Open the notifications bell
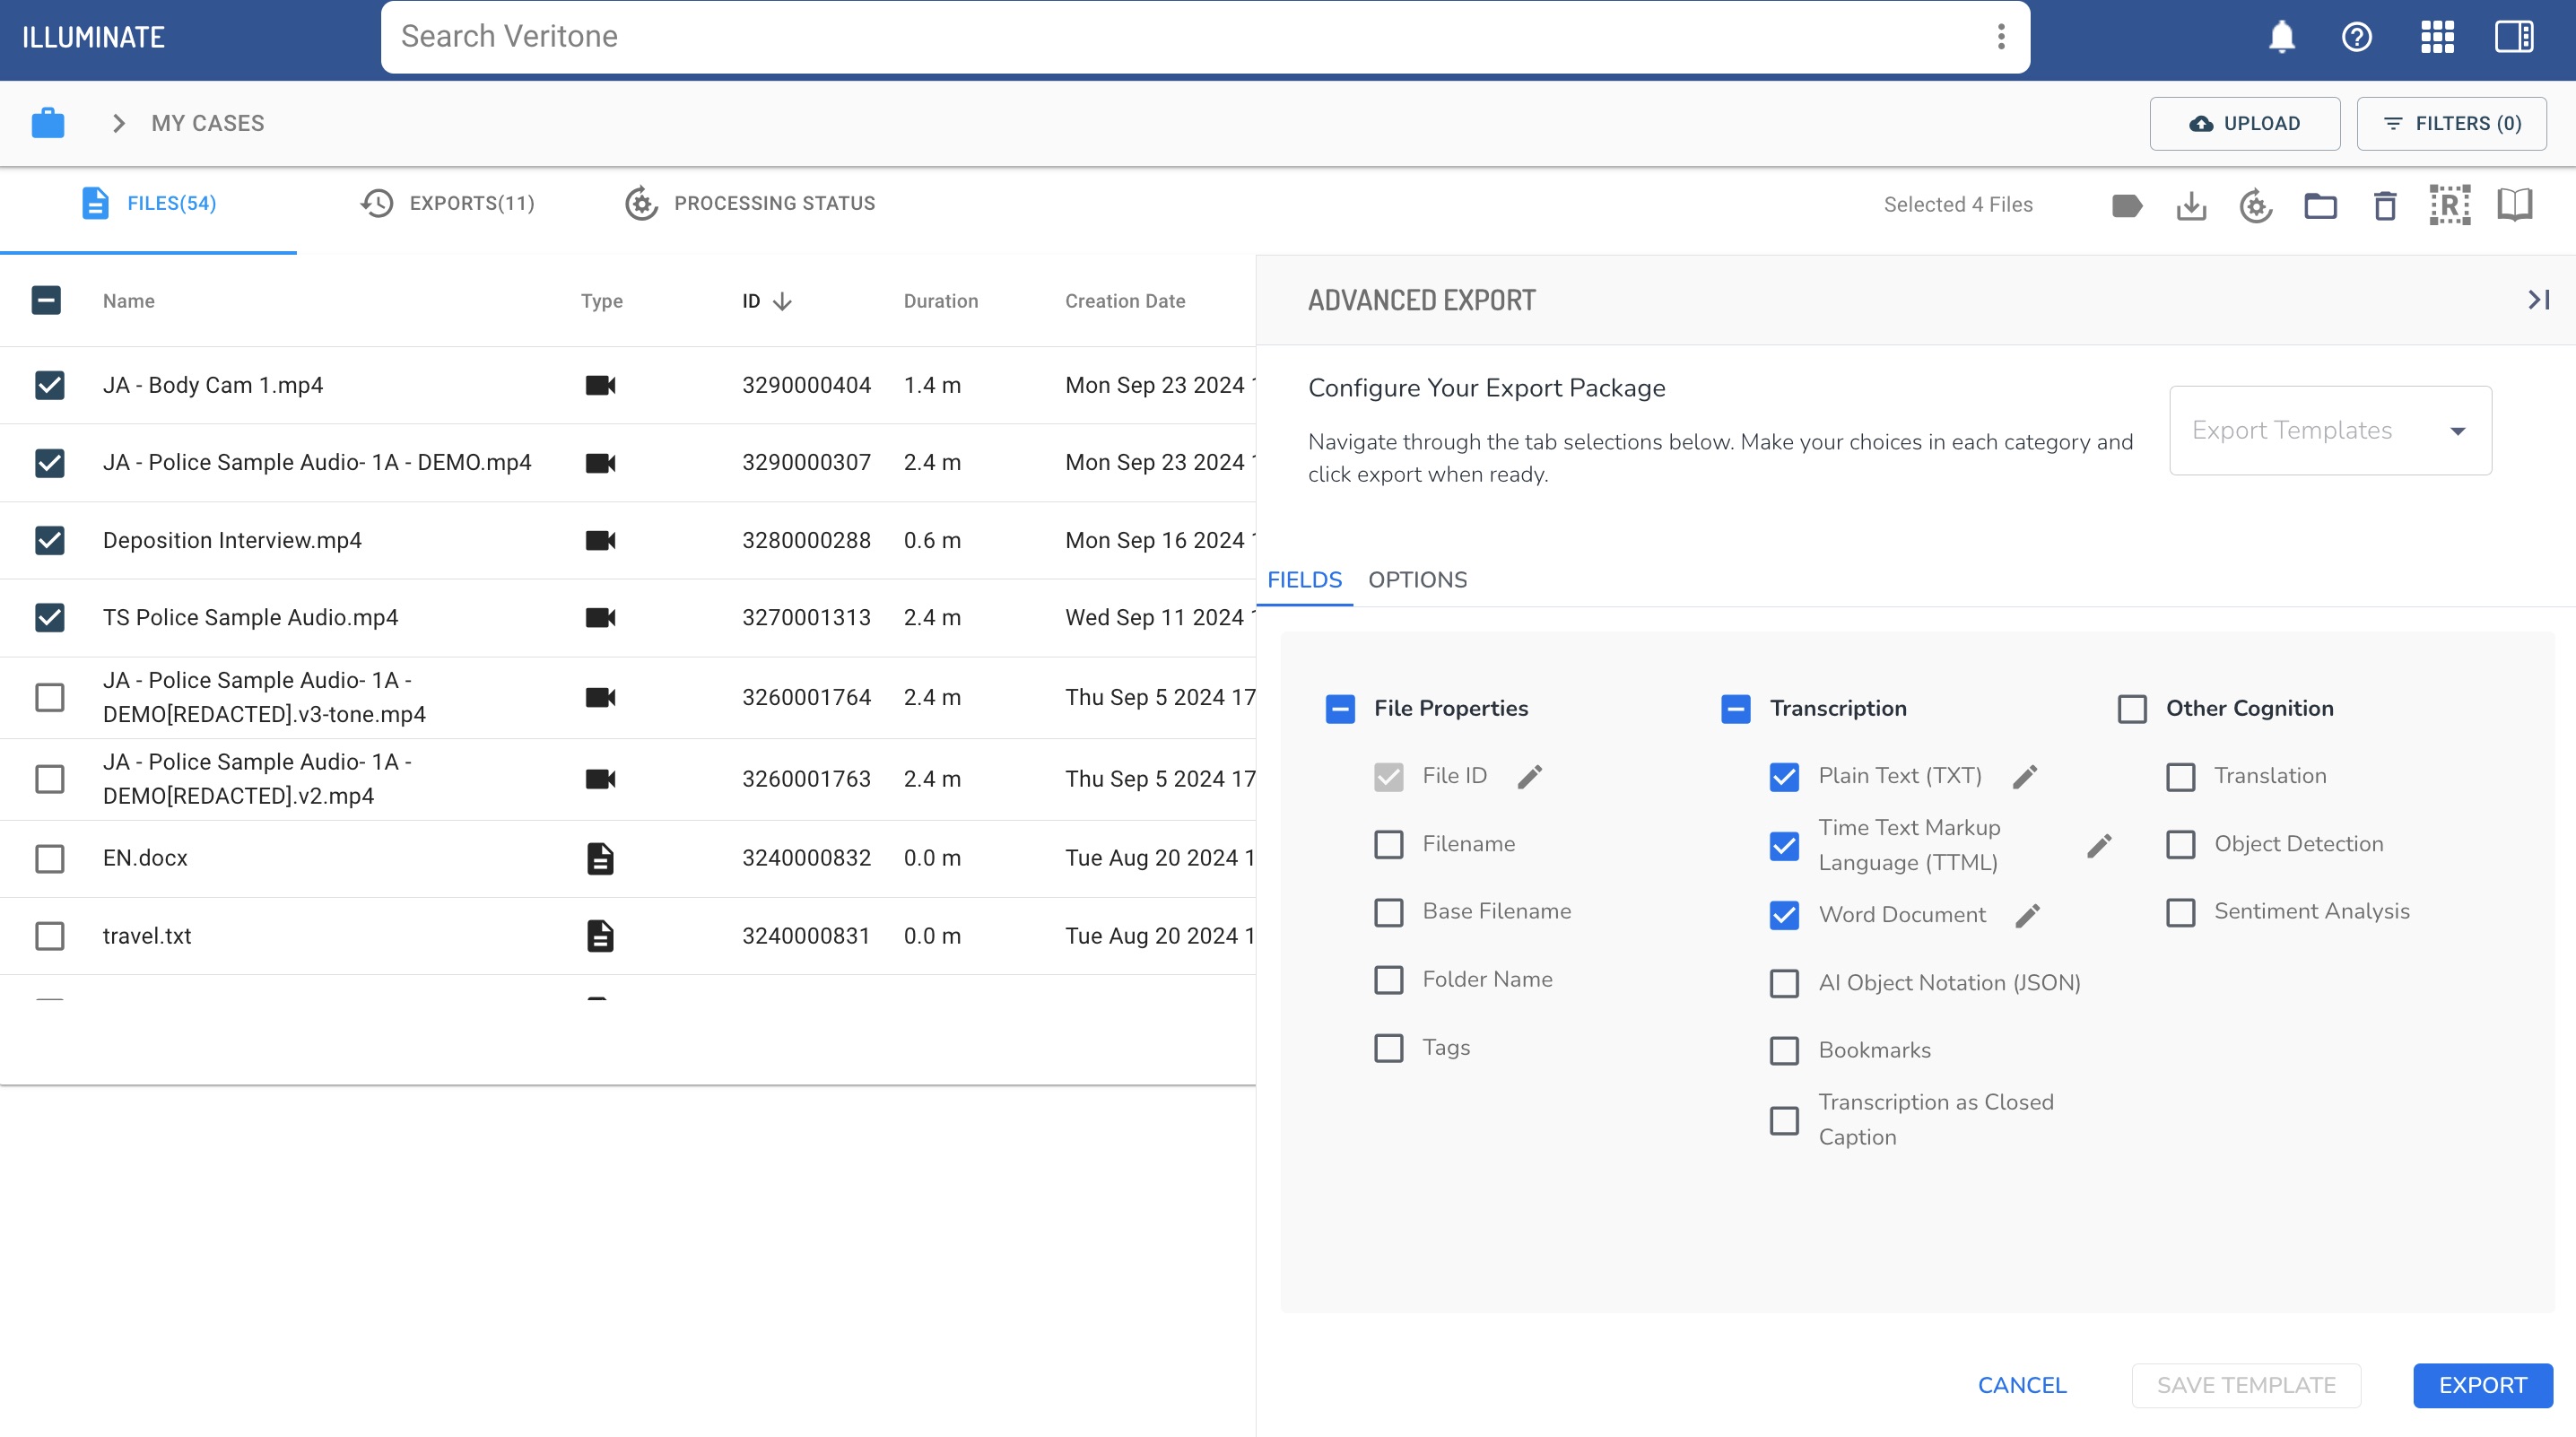 2281,37
